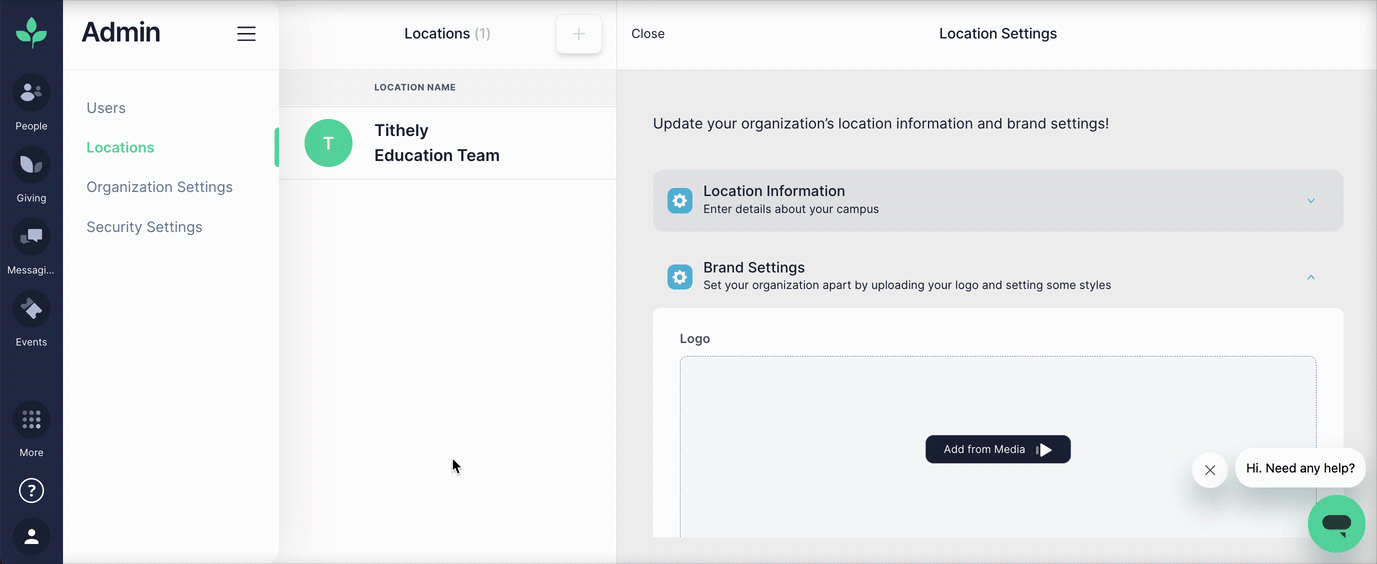1377x564 pixels.
Task: Click the help question mark icon
Action: (31, 491)
